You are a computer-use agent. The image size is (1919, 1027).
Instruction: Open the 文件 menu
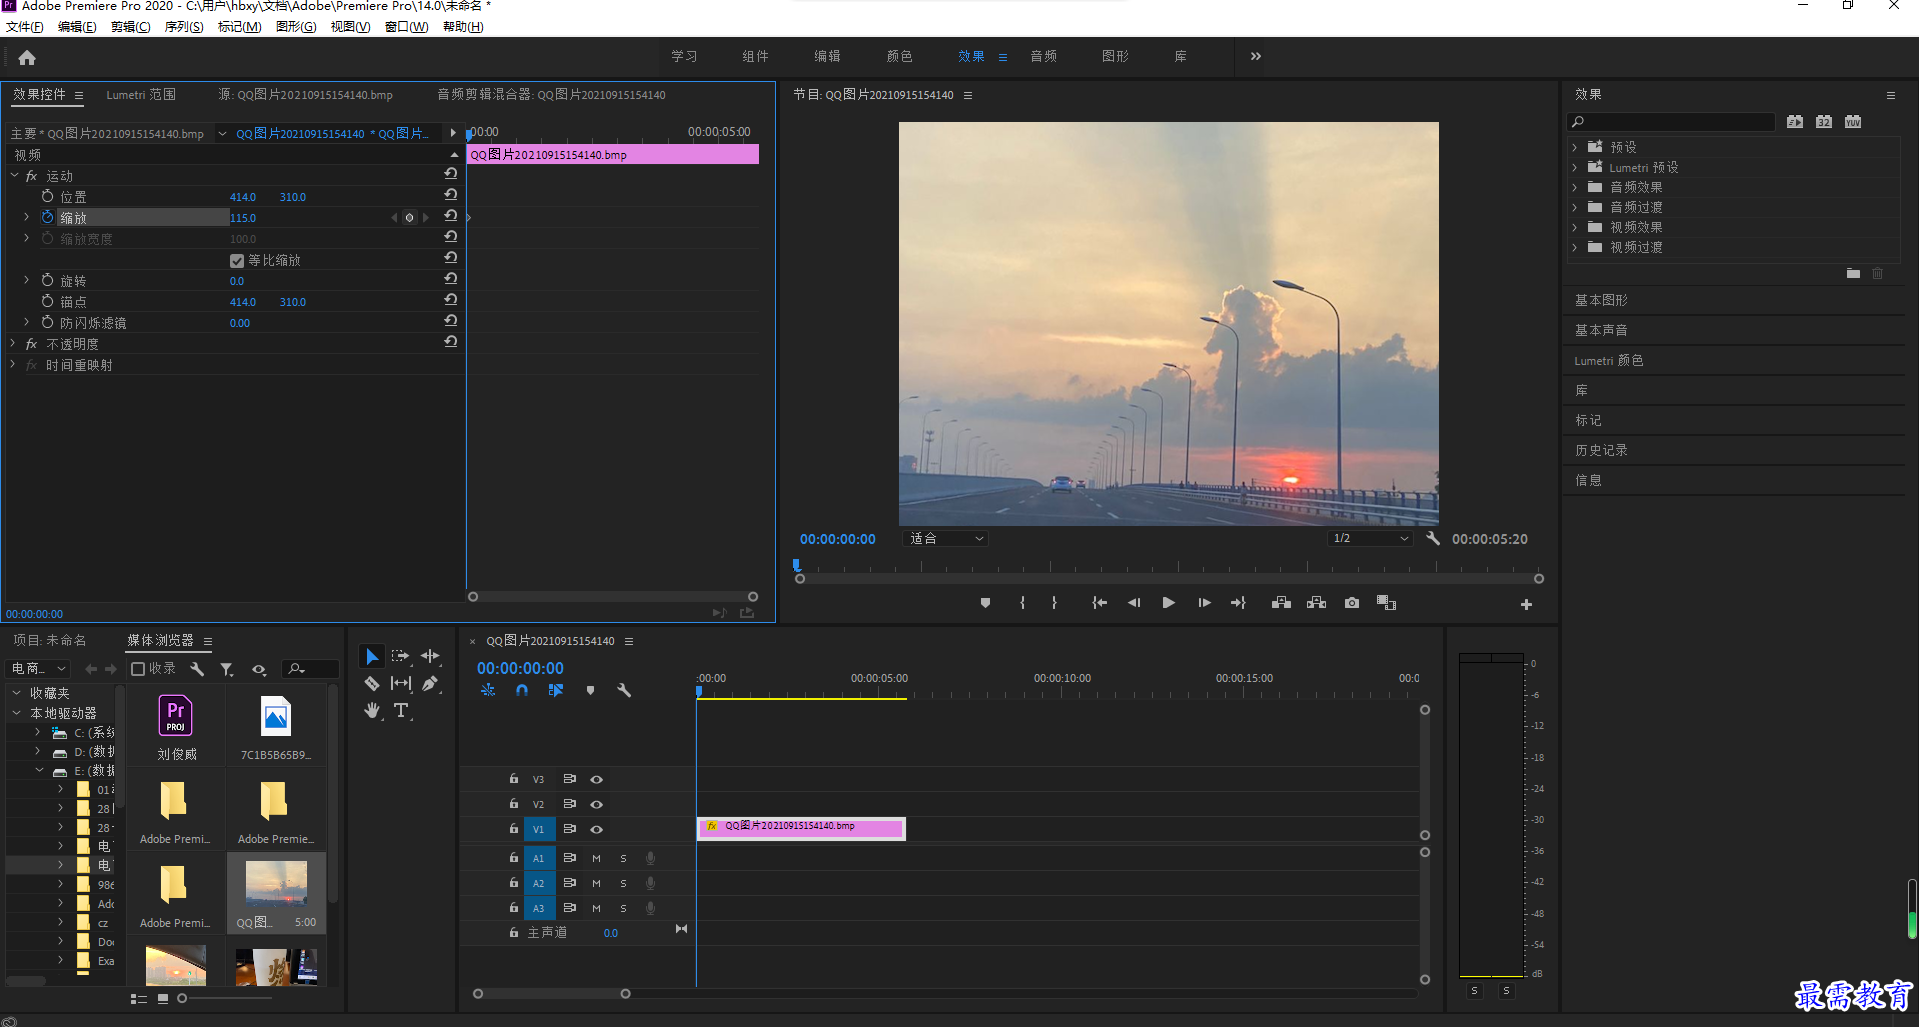pos(24,27)
